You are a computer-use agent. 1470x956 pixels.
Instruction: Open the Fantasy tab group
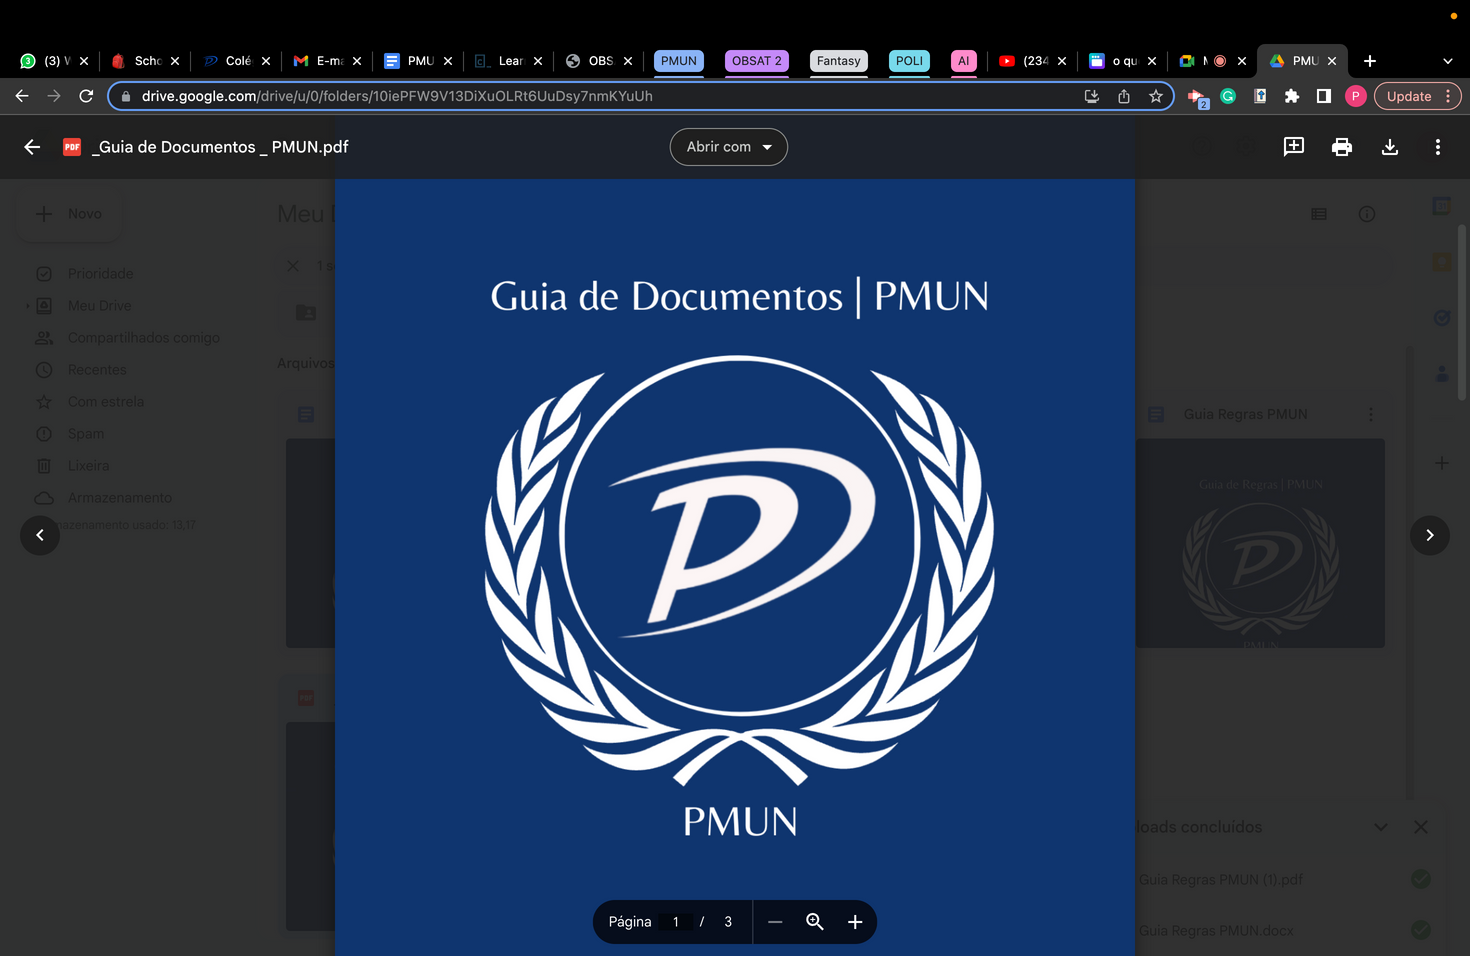(x=838, y=61)
